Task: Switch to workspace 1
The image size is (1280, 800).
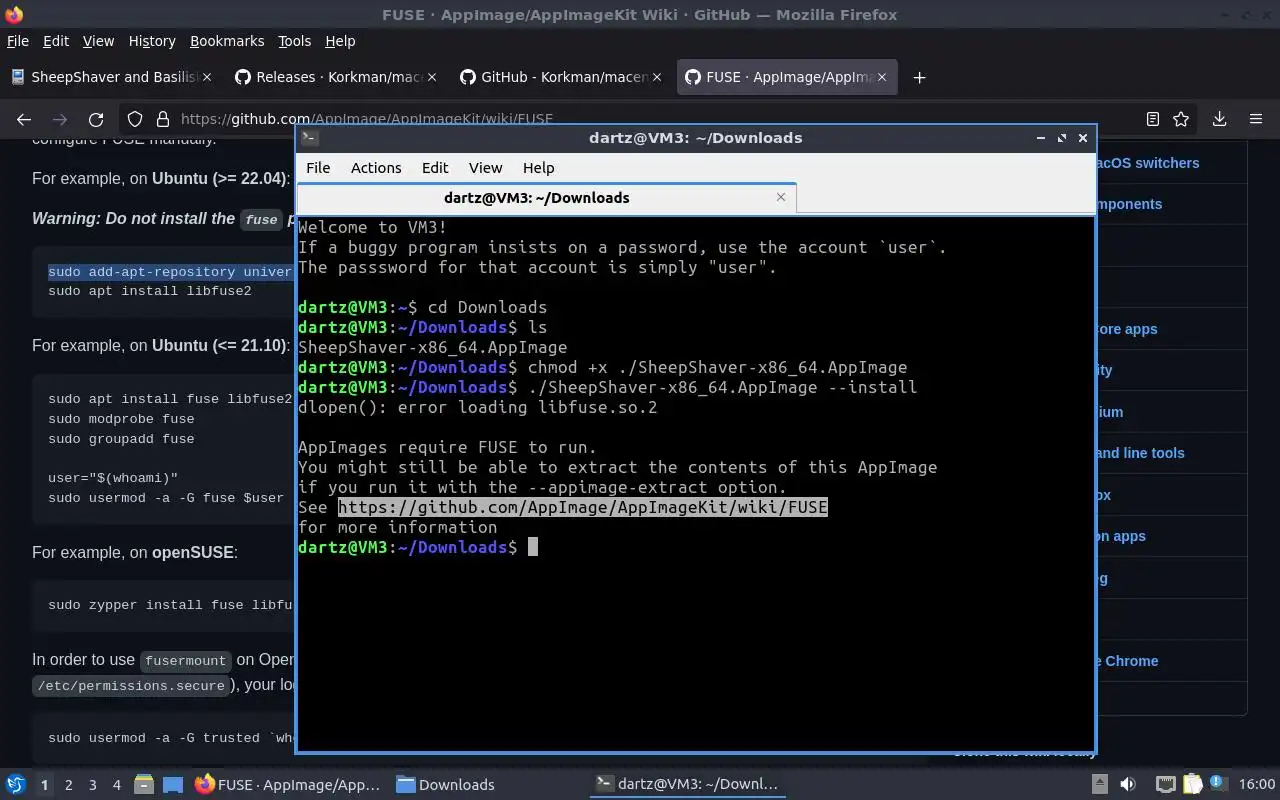Action: (44, 785)
